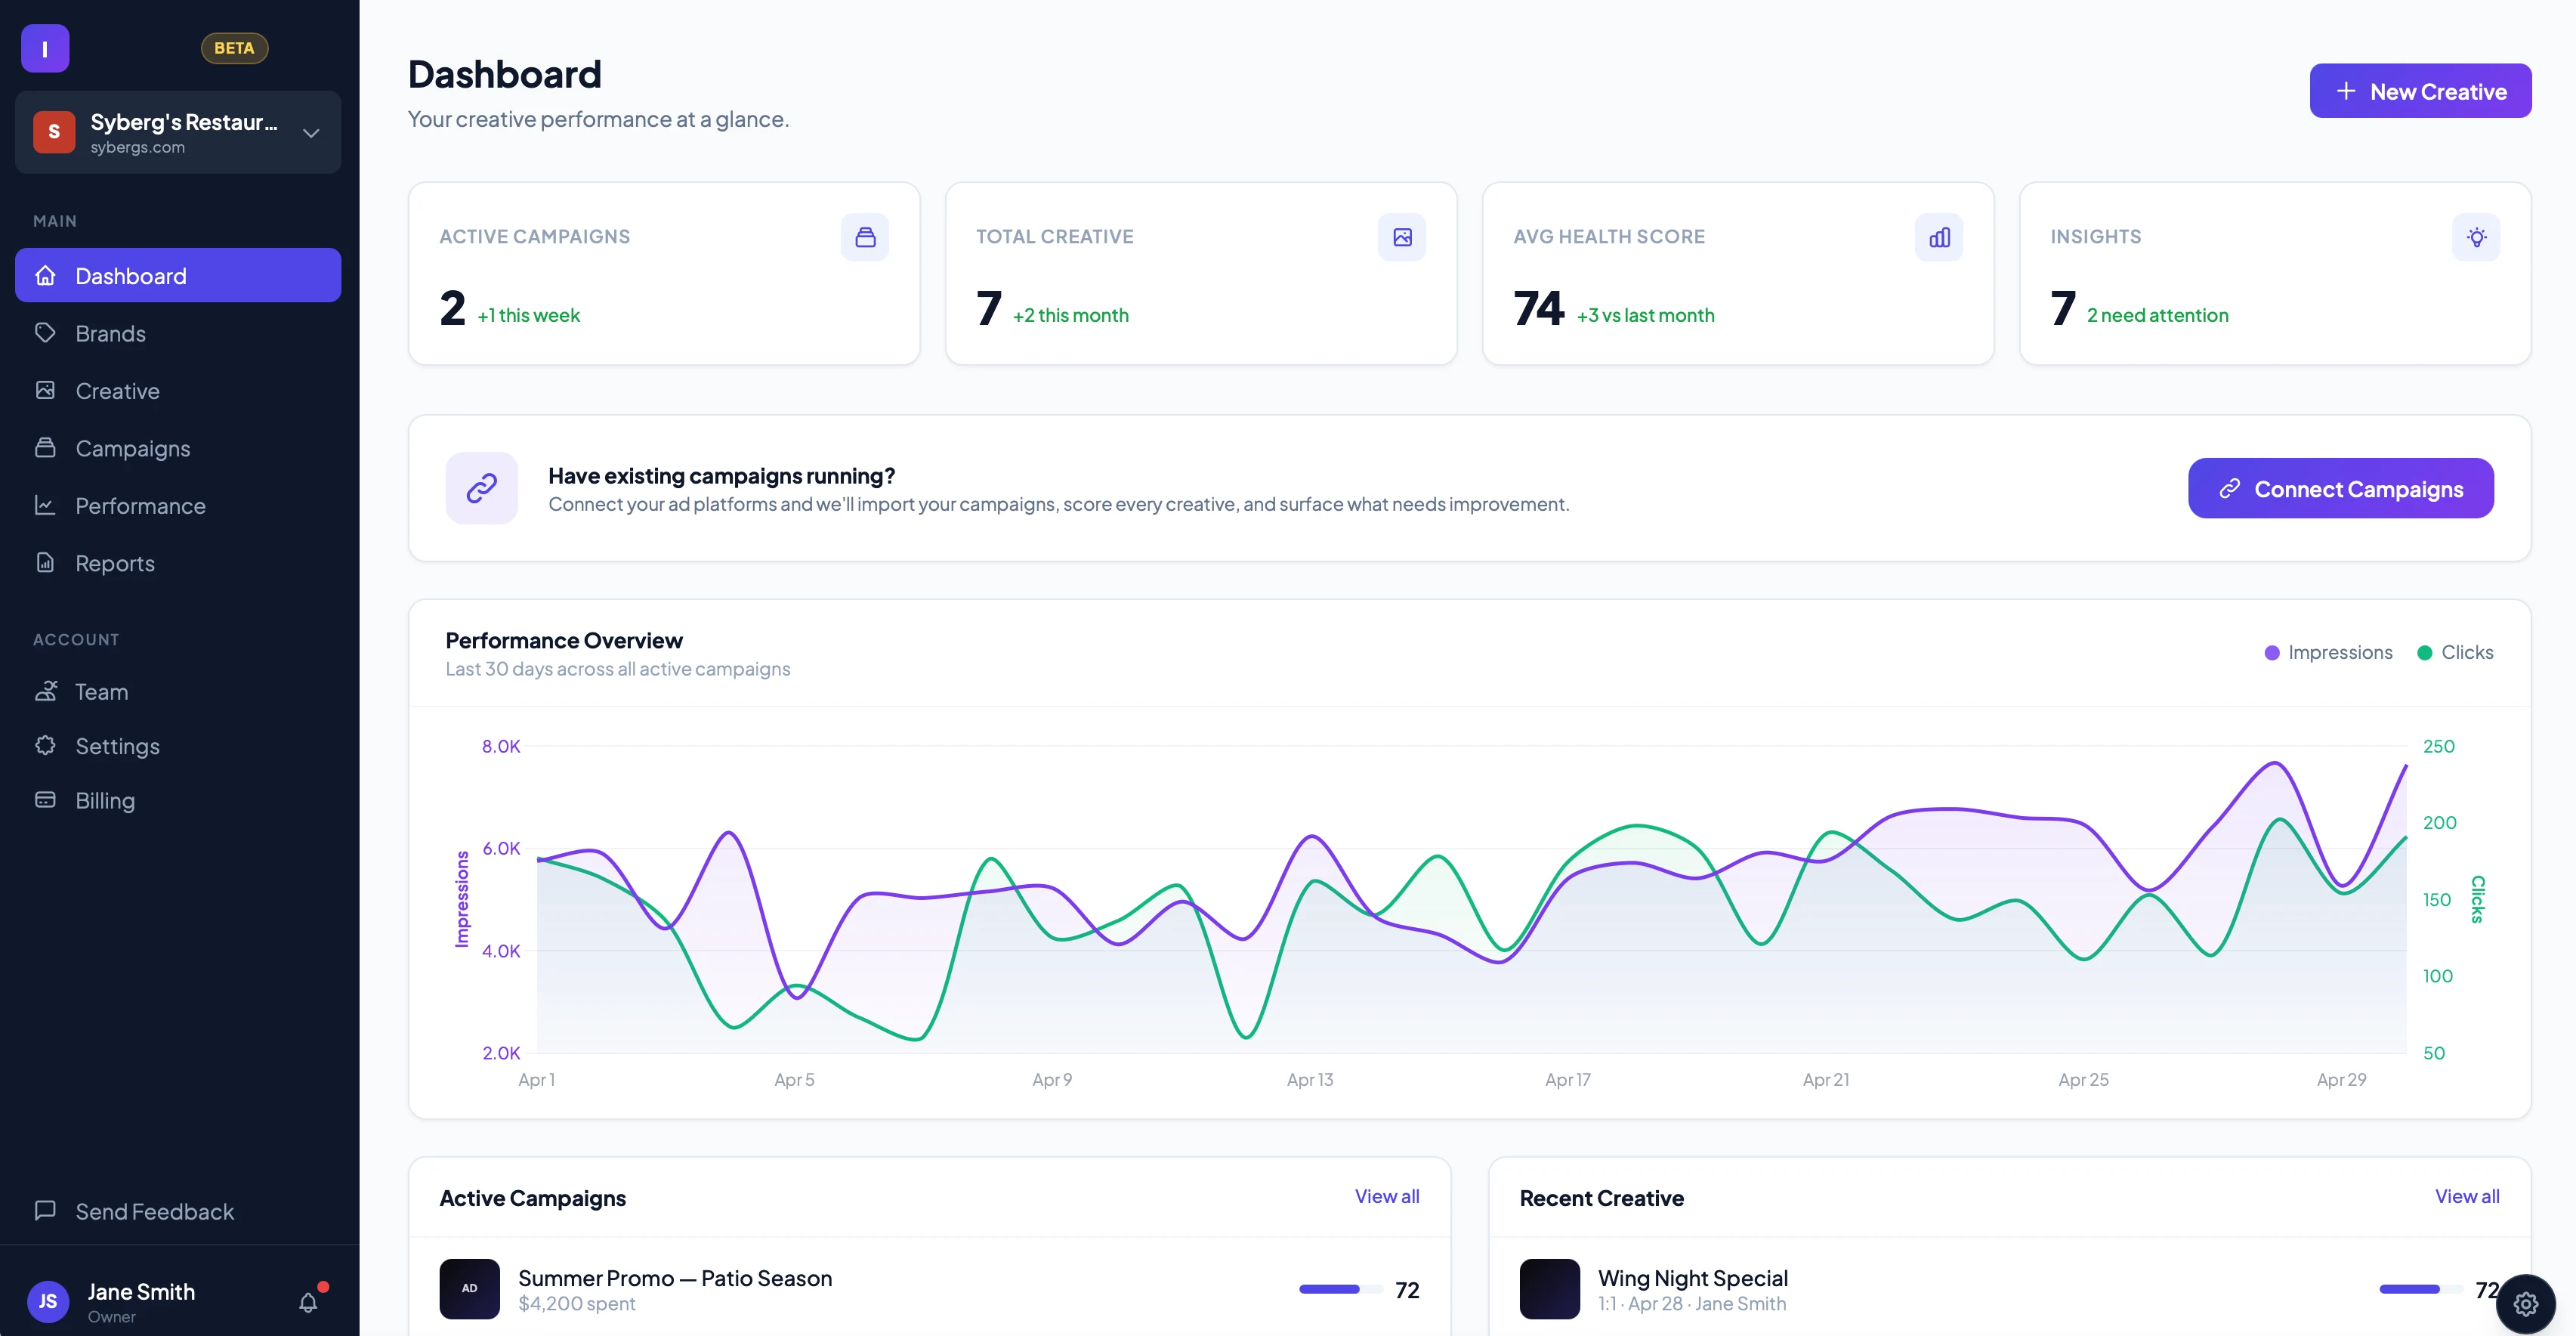This screenshot has width=2576, height=1336.
Task: Open account Settings
Action: (178, 745)
